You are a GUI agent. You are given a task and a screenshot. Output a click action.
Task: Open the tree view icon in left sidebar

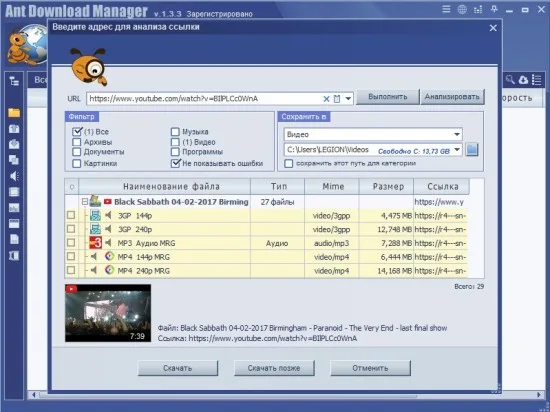coord(14,81)
